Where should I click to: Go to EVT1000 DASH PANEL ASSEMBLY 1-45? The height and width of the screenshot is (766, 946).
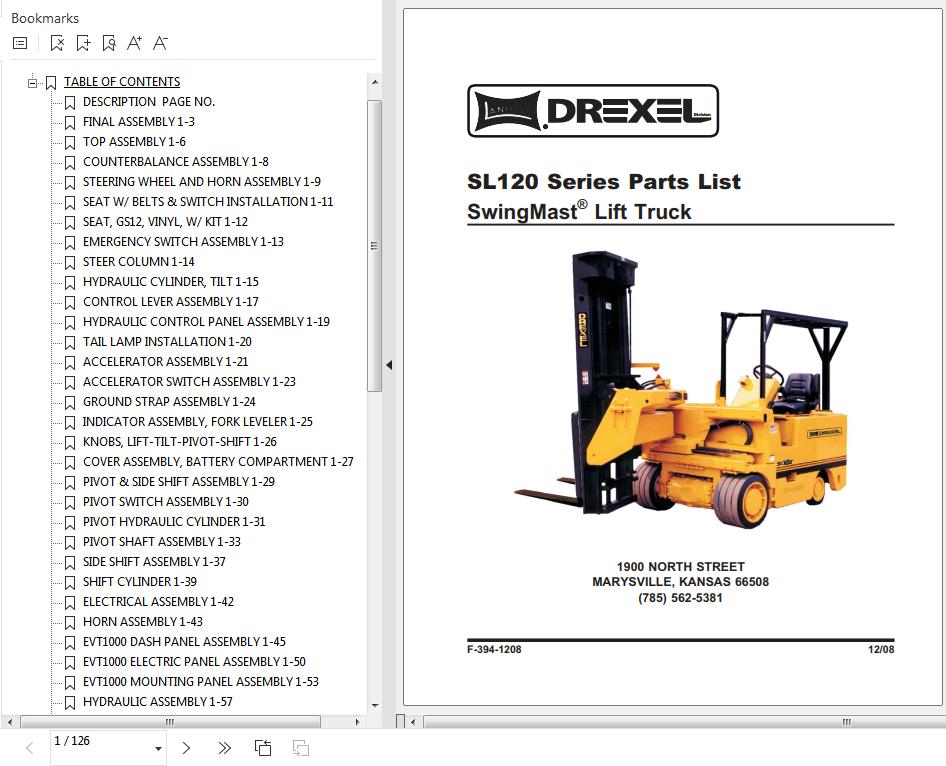184,642
